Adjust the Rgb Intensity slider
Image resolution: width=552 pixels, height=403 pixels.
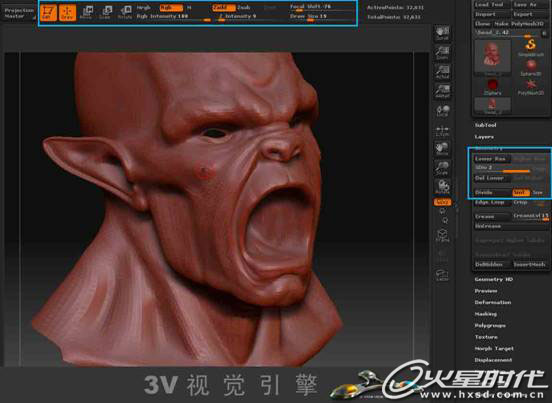click(173, 17)
